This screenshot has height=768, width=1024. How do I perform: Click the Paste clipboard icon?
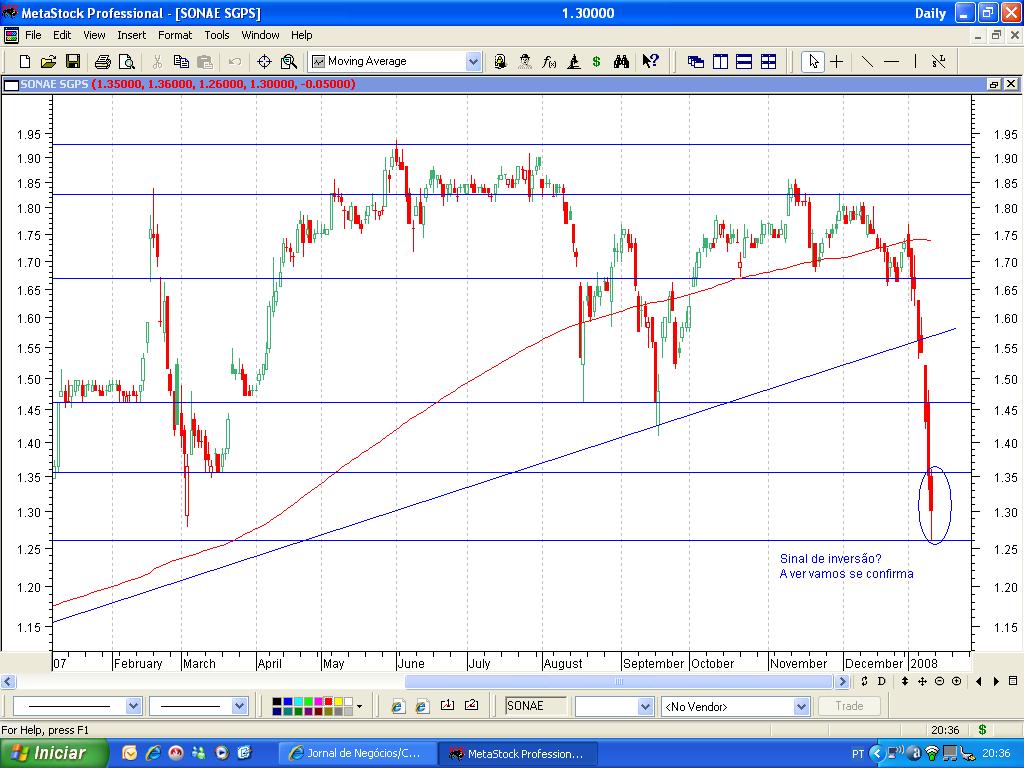pos(205,61)
